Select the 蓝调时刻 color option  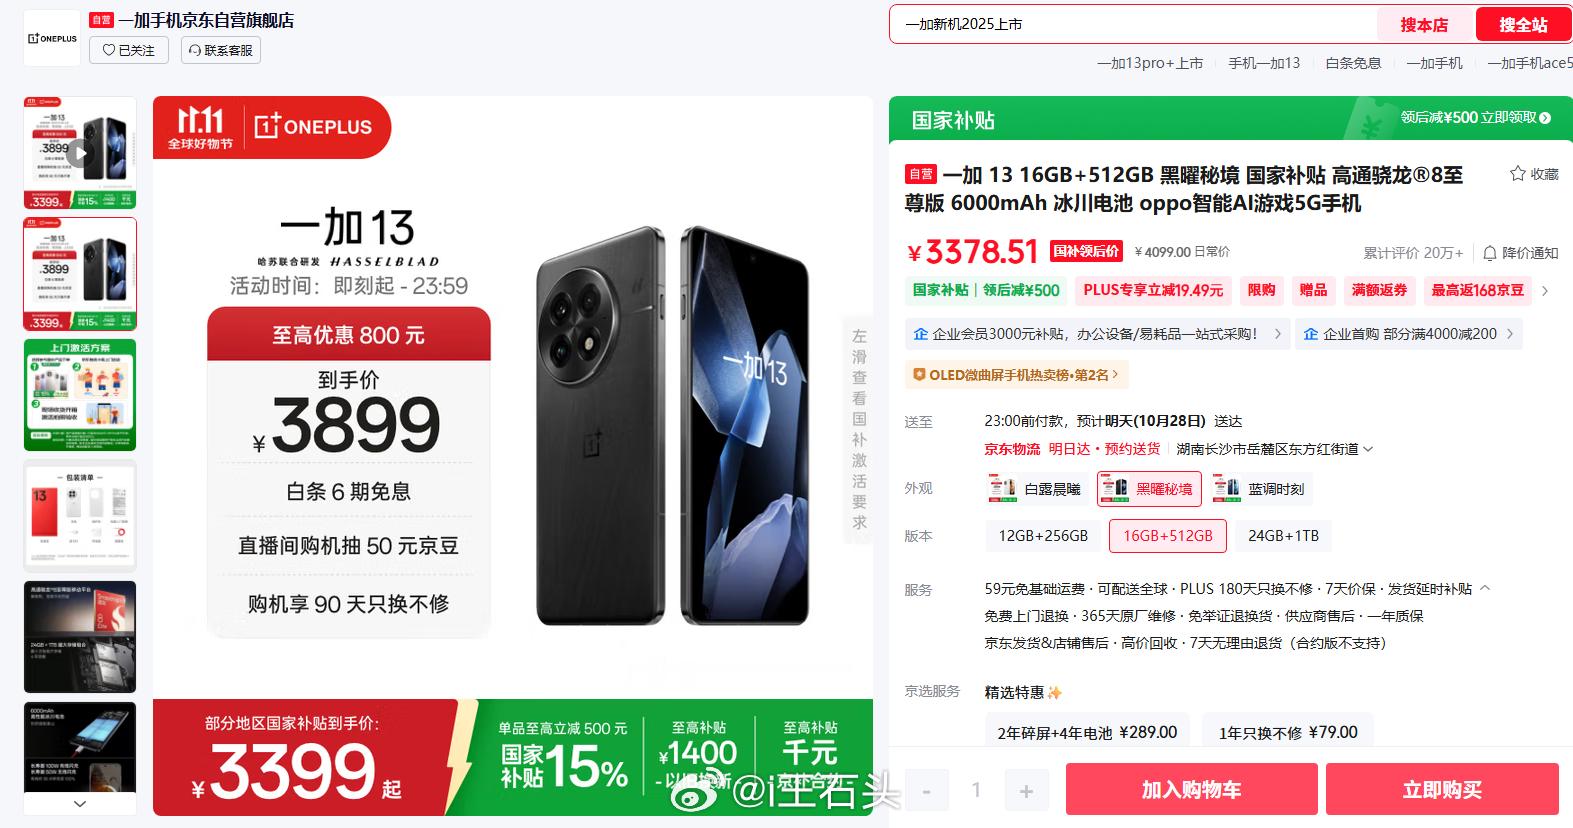[x=1260, y=489]
